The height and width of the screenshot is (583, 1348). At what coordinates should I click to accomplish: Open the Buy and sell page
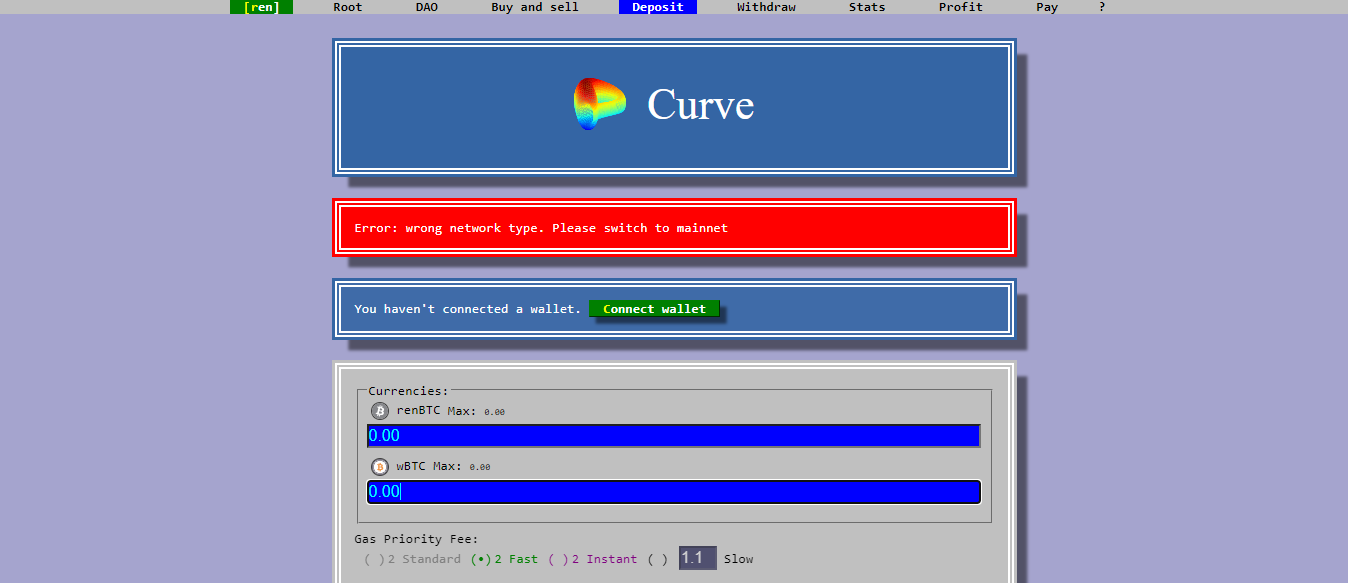(535, 7)
